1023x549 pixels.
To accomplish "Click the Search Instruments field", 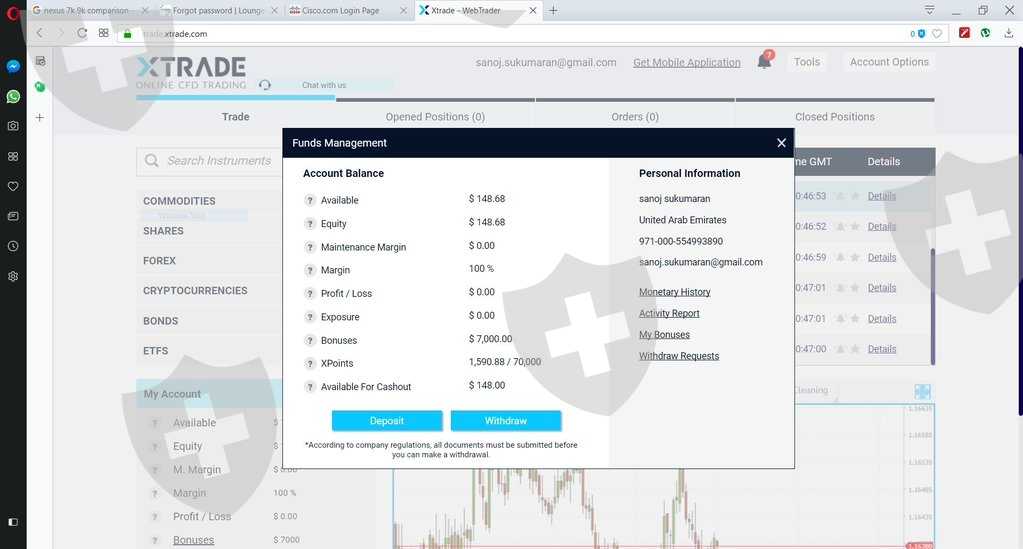I will coord(210,161).
